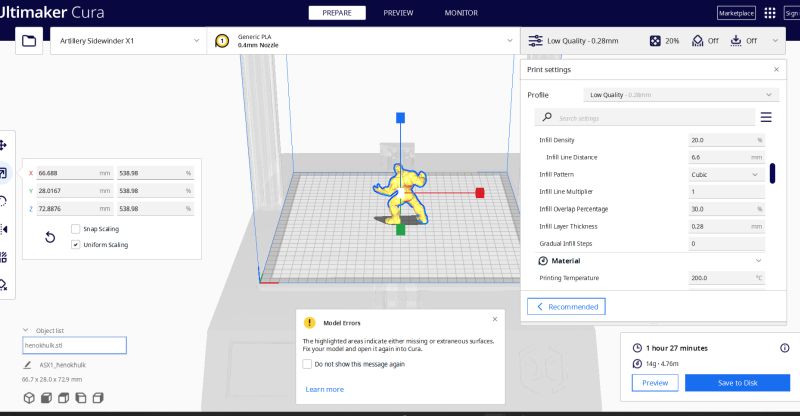Viewport: 800px width, 416px height.
Task: Close the Model Errors message
Action: (x=495, y=319)
